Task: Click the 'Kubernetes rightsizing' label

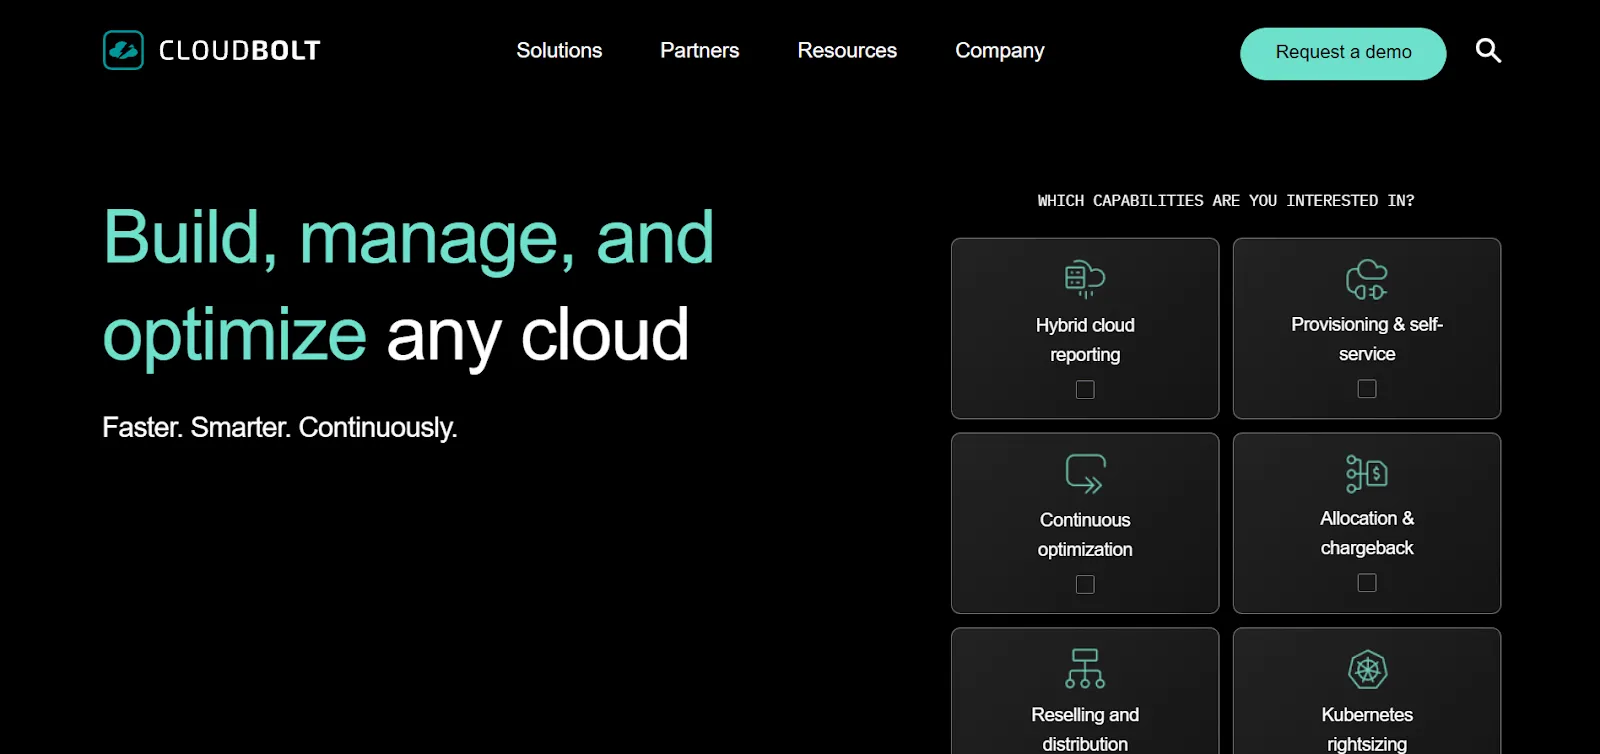Action: [1367, 729]
